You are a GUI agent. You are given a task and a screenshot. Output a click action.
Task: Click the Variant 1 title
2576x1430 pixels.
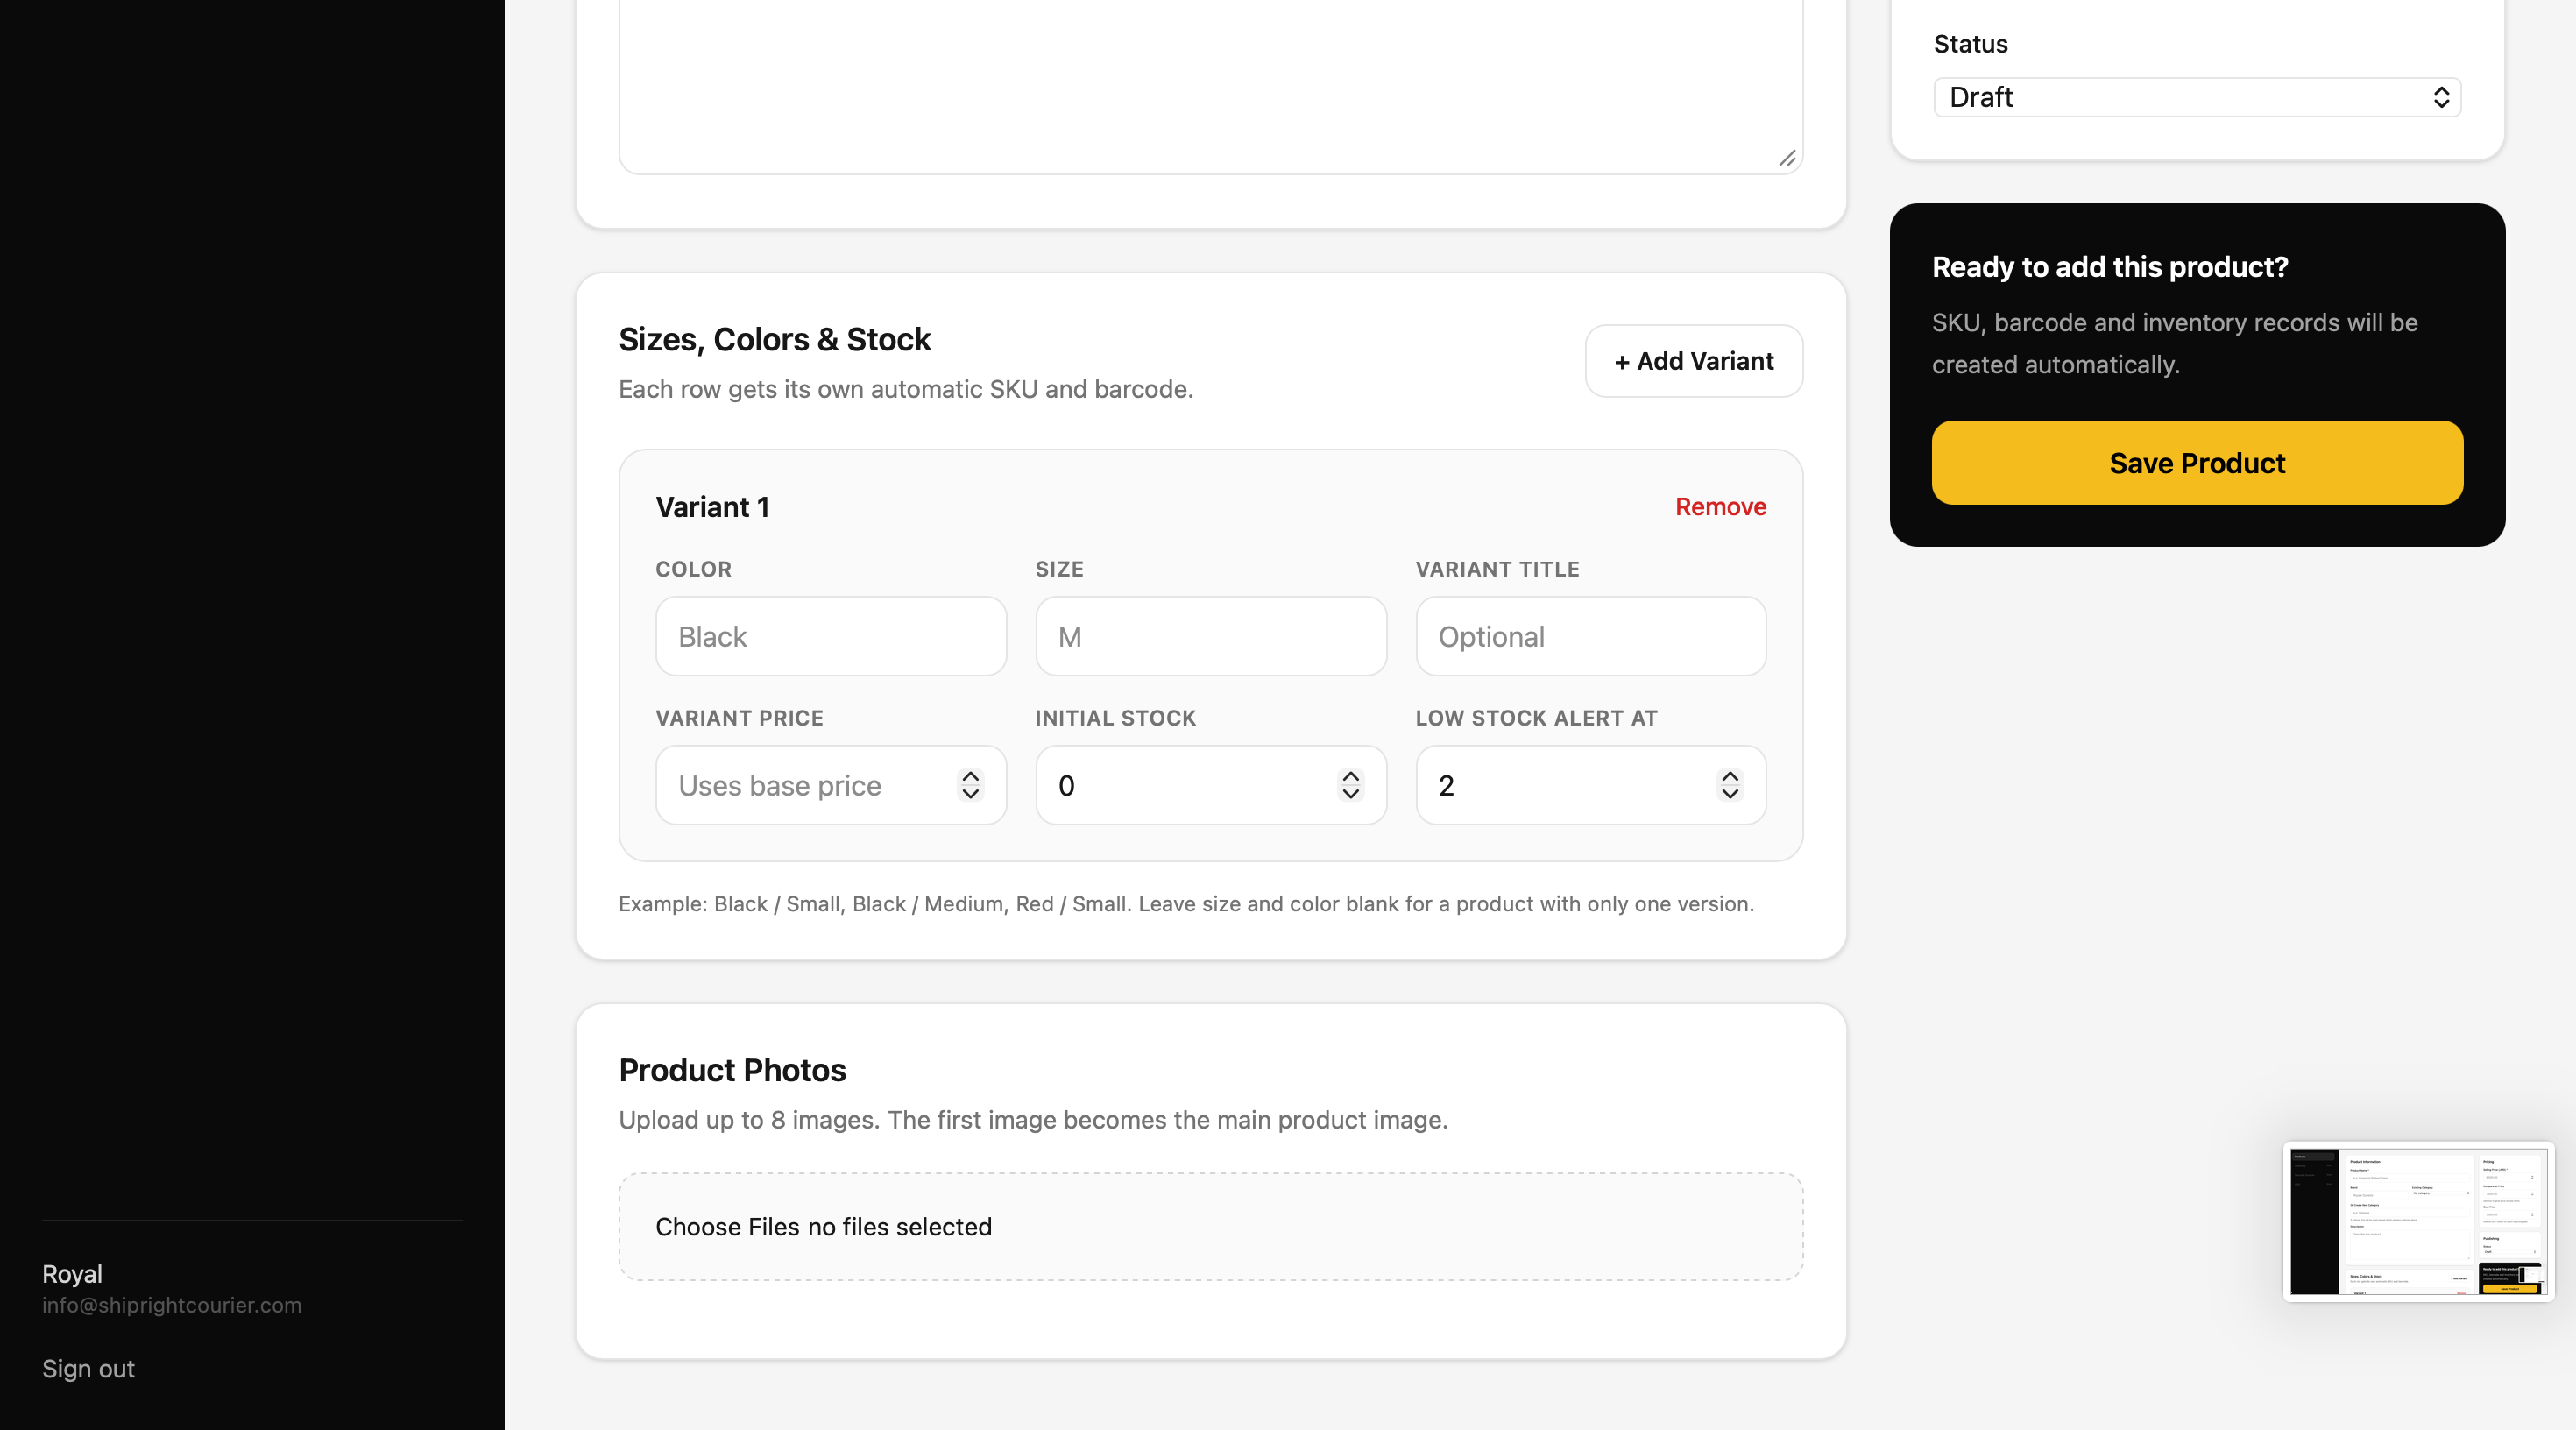713,507
